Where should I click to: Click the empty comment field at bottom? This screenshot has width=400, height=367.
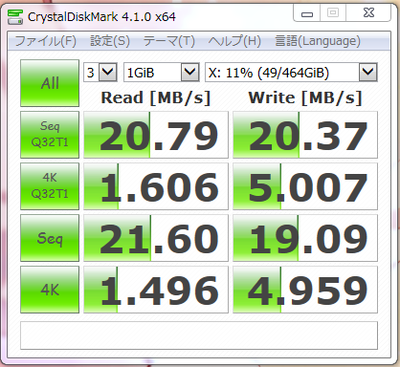tap(199, 335)
